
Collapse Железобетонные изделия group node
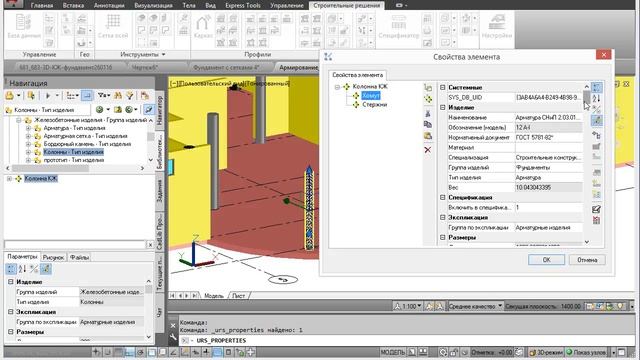click(19, 120)
